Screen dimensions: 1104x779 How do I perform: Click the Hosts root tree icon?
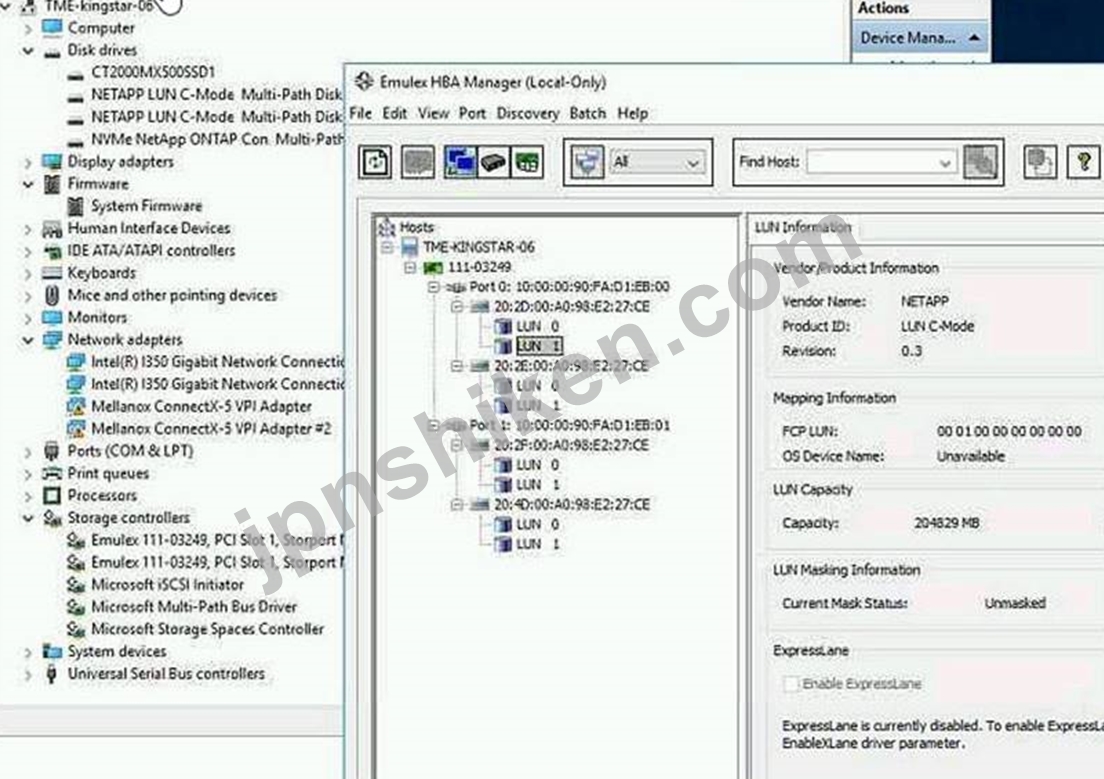(x=386, y=227)
